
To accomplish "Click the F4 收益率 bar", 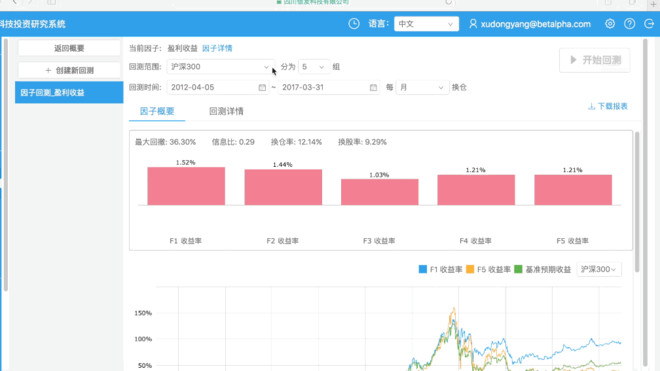I will (476, 190).
